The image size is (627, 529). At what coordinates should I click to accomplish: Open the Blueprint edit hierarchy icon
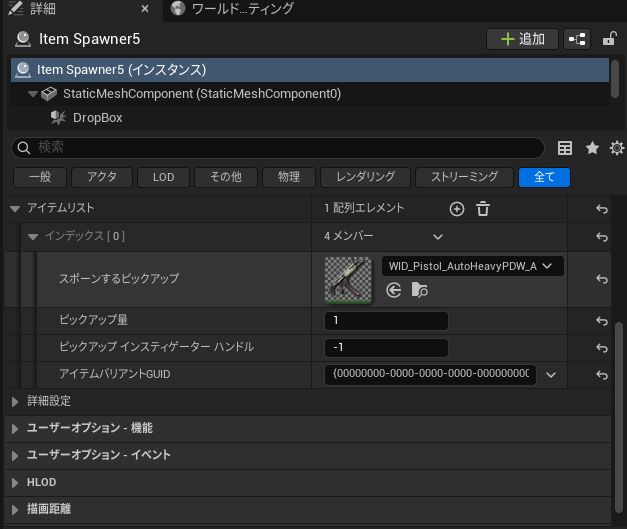[x=577, y=39]
